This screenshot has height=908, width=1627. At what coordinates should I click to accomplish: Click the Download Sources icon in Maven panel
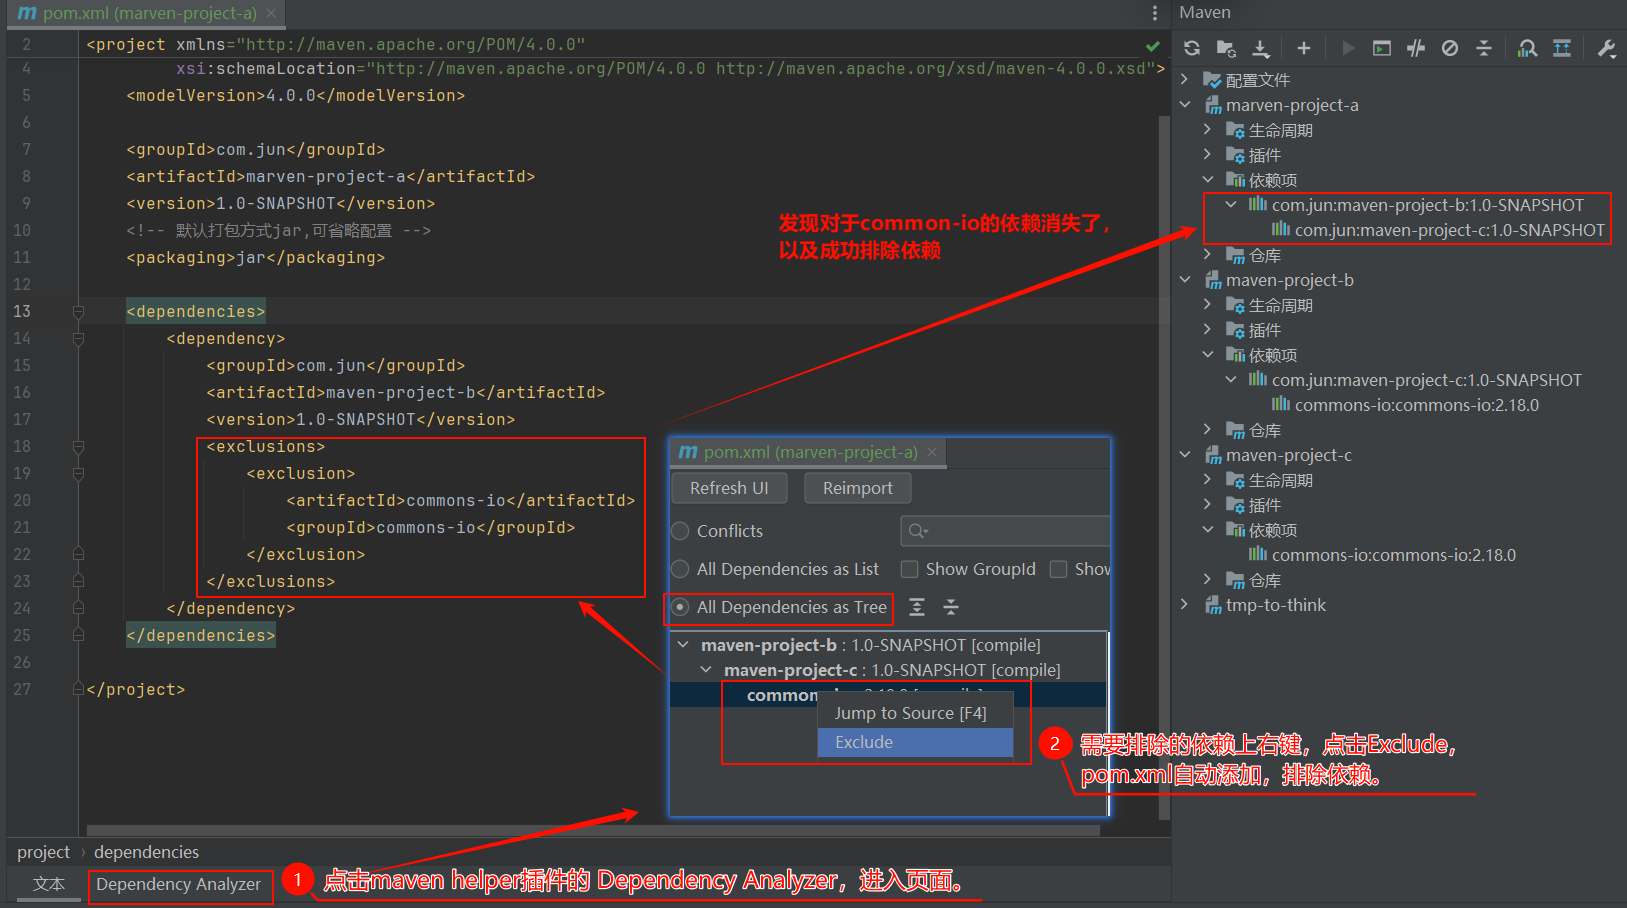click(1262, 47)
